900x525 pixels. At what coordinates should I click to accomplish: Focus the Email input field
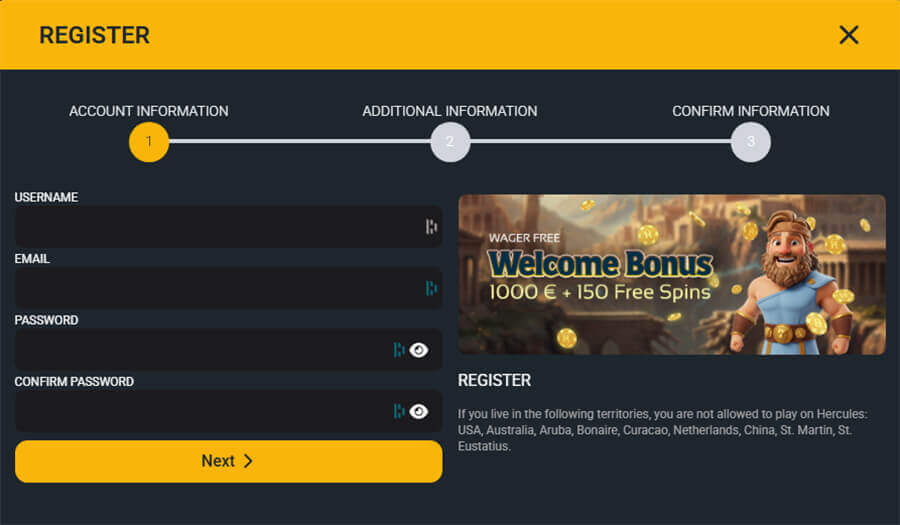pyautogui.click(x=228, y=288)
